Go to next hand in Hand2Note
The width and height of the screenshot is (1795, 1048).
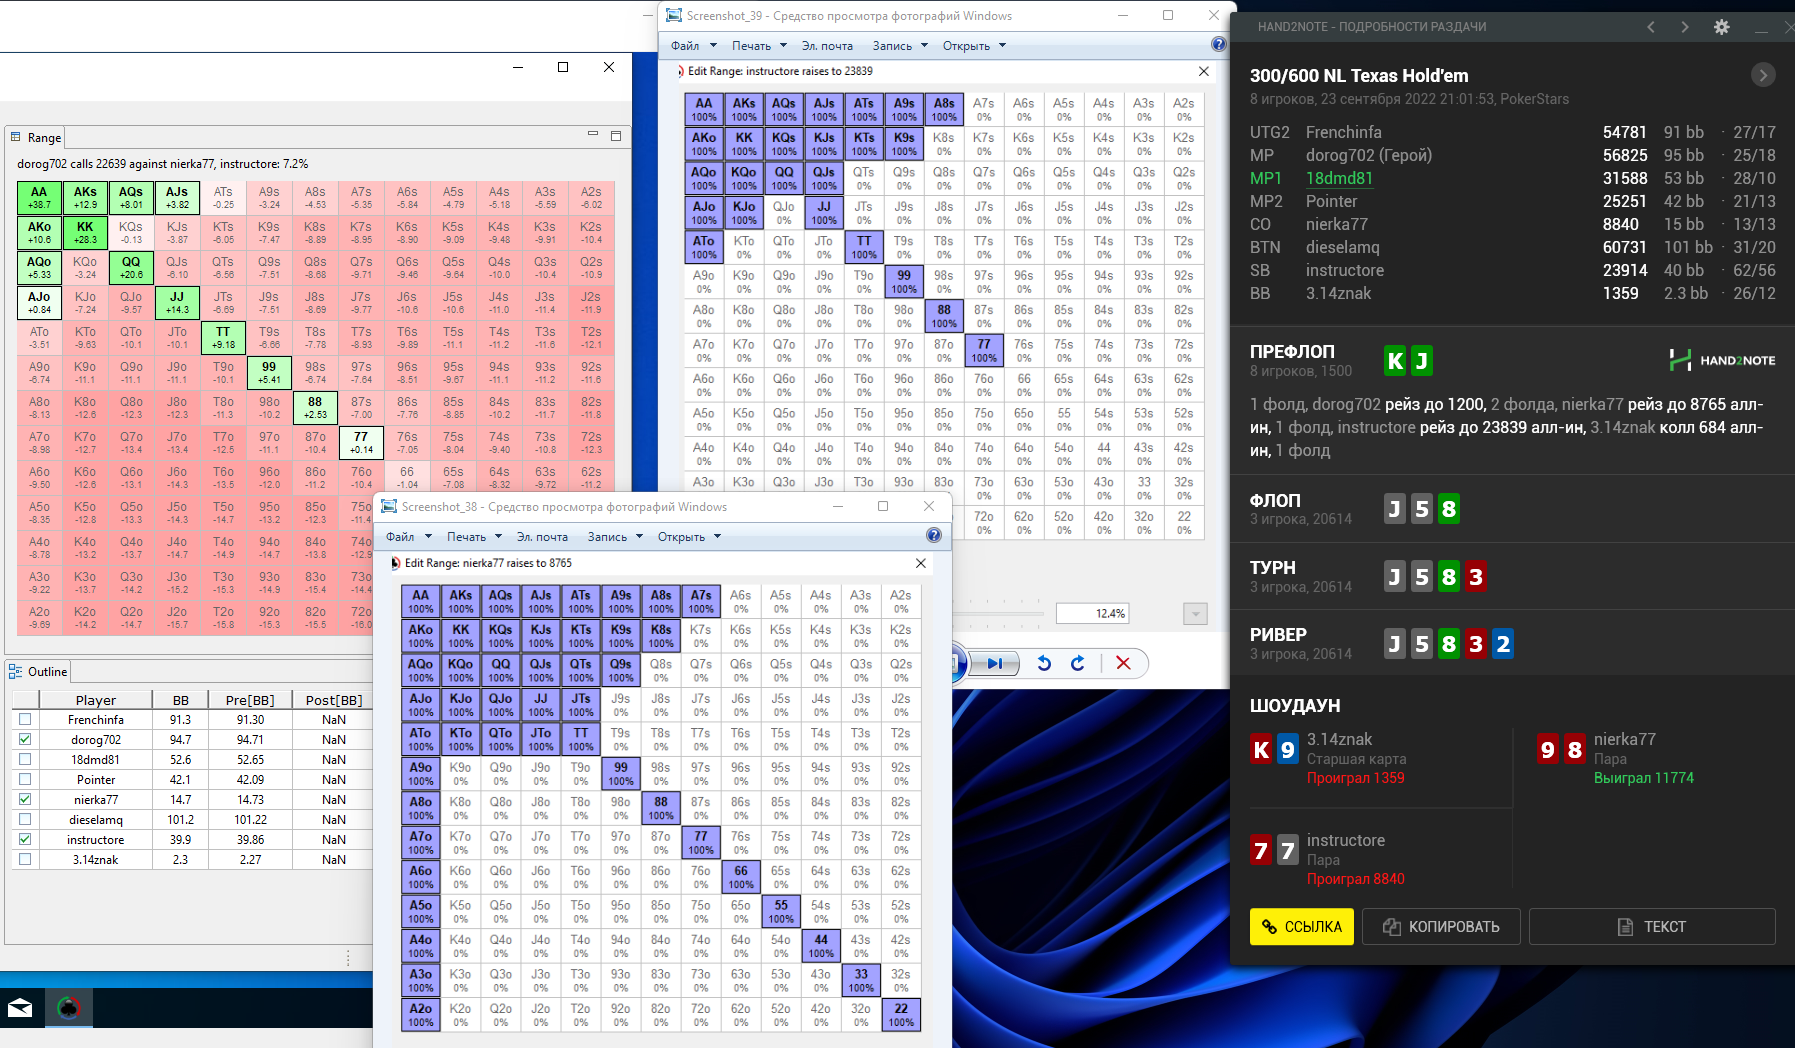1685,27
